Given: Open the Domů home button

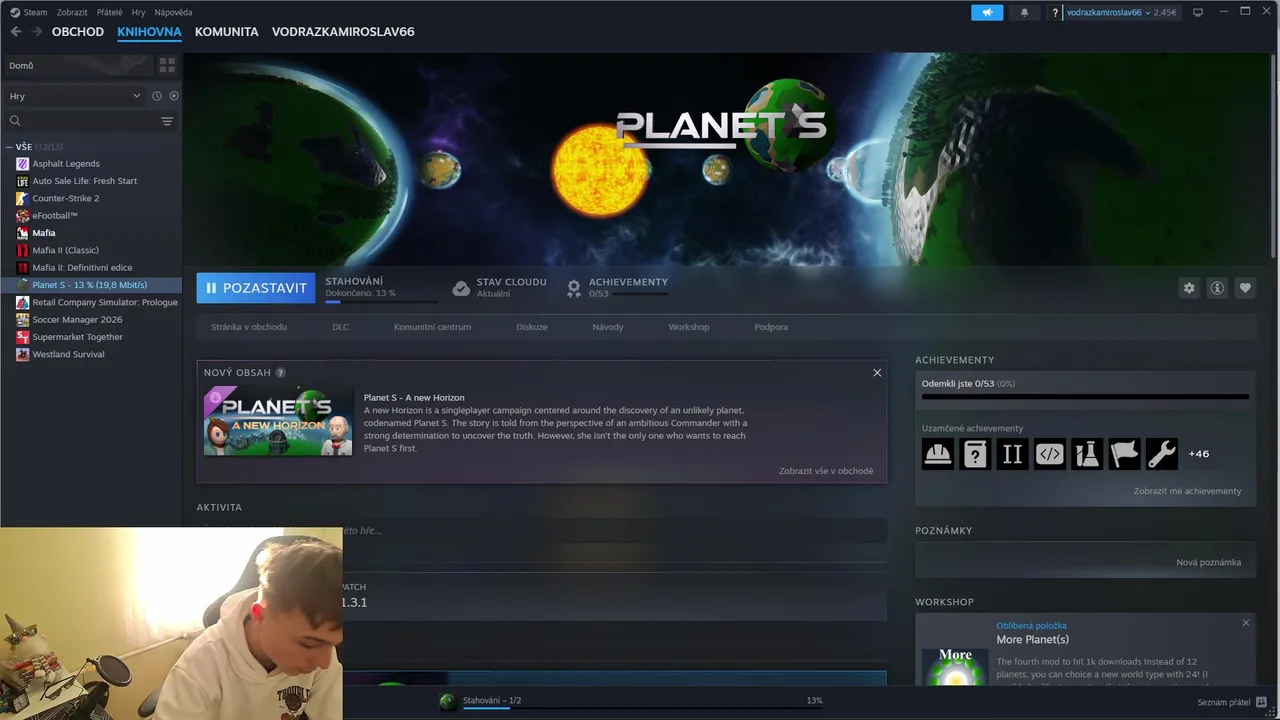Looking at the screenshot, I should [x=78, y=65].
